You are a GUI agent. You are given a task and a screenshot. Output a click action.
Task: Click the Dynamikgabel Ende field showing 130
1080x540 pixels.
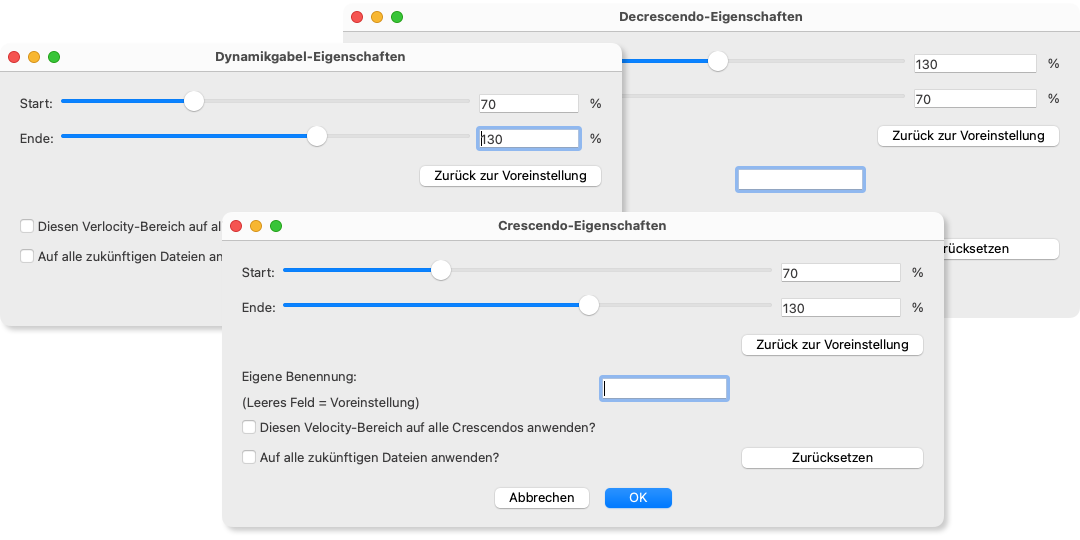530,140
